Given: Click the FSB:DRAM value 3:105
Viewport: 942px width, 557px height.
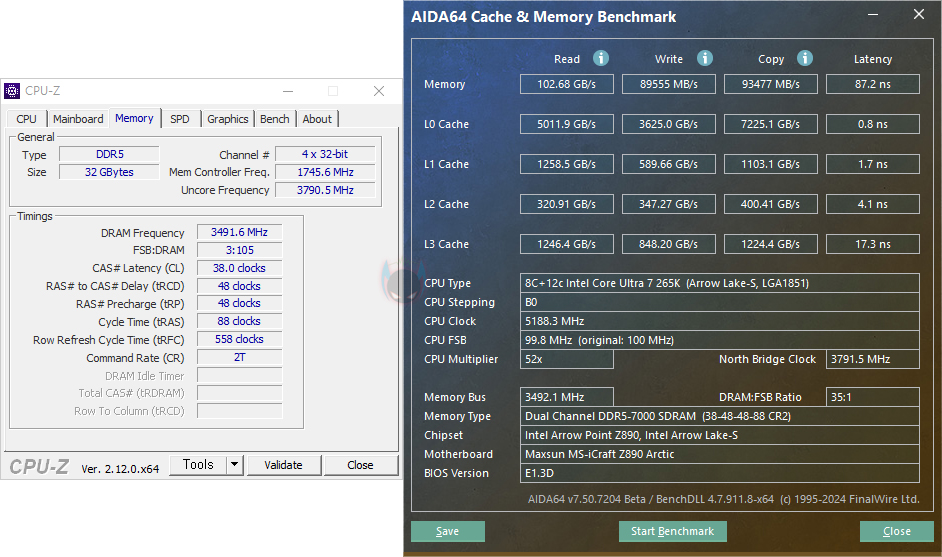Looking at the screenshot, I should point(239,251).
